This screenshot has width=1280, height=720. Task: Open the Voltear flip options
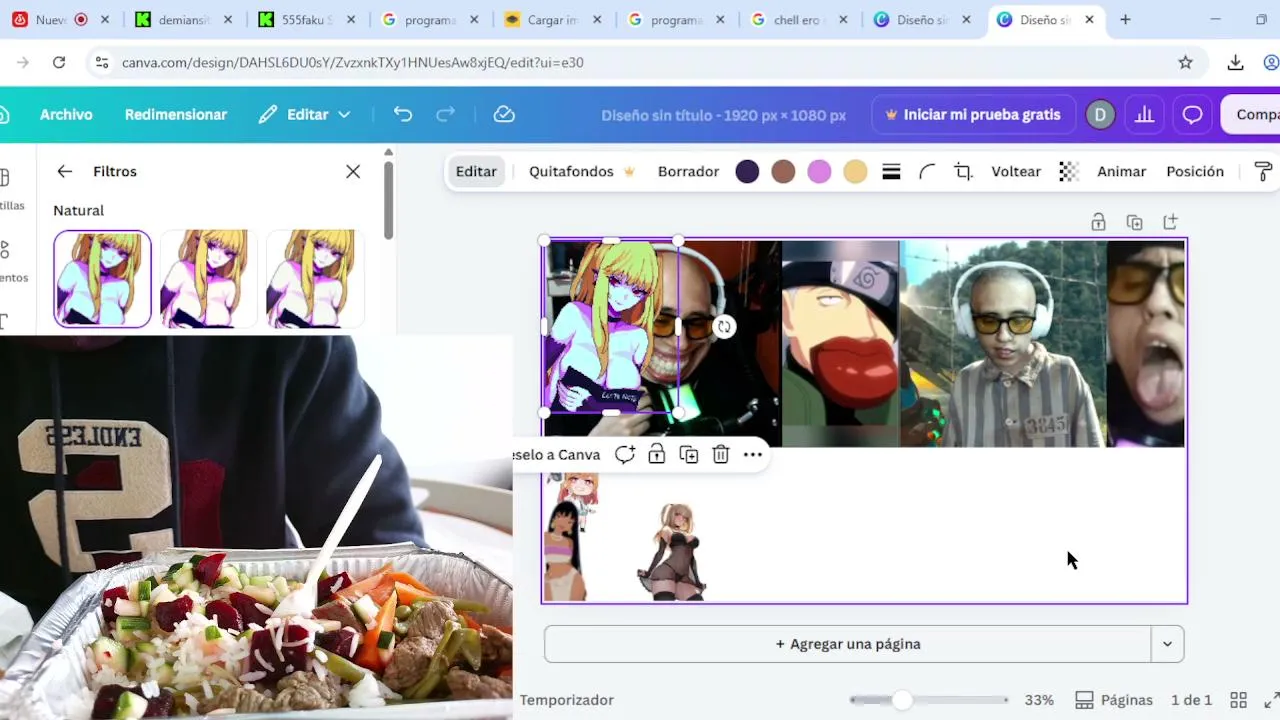pyautogui.click(x=1016, y=172)
